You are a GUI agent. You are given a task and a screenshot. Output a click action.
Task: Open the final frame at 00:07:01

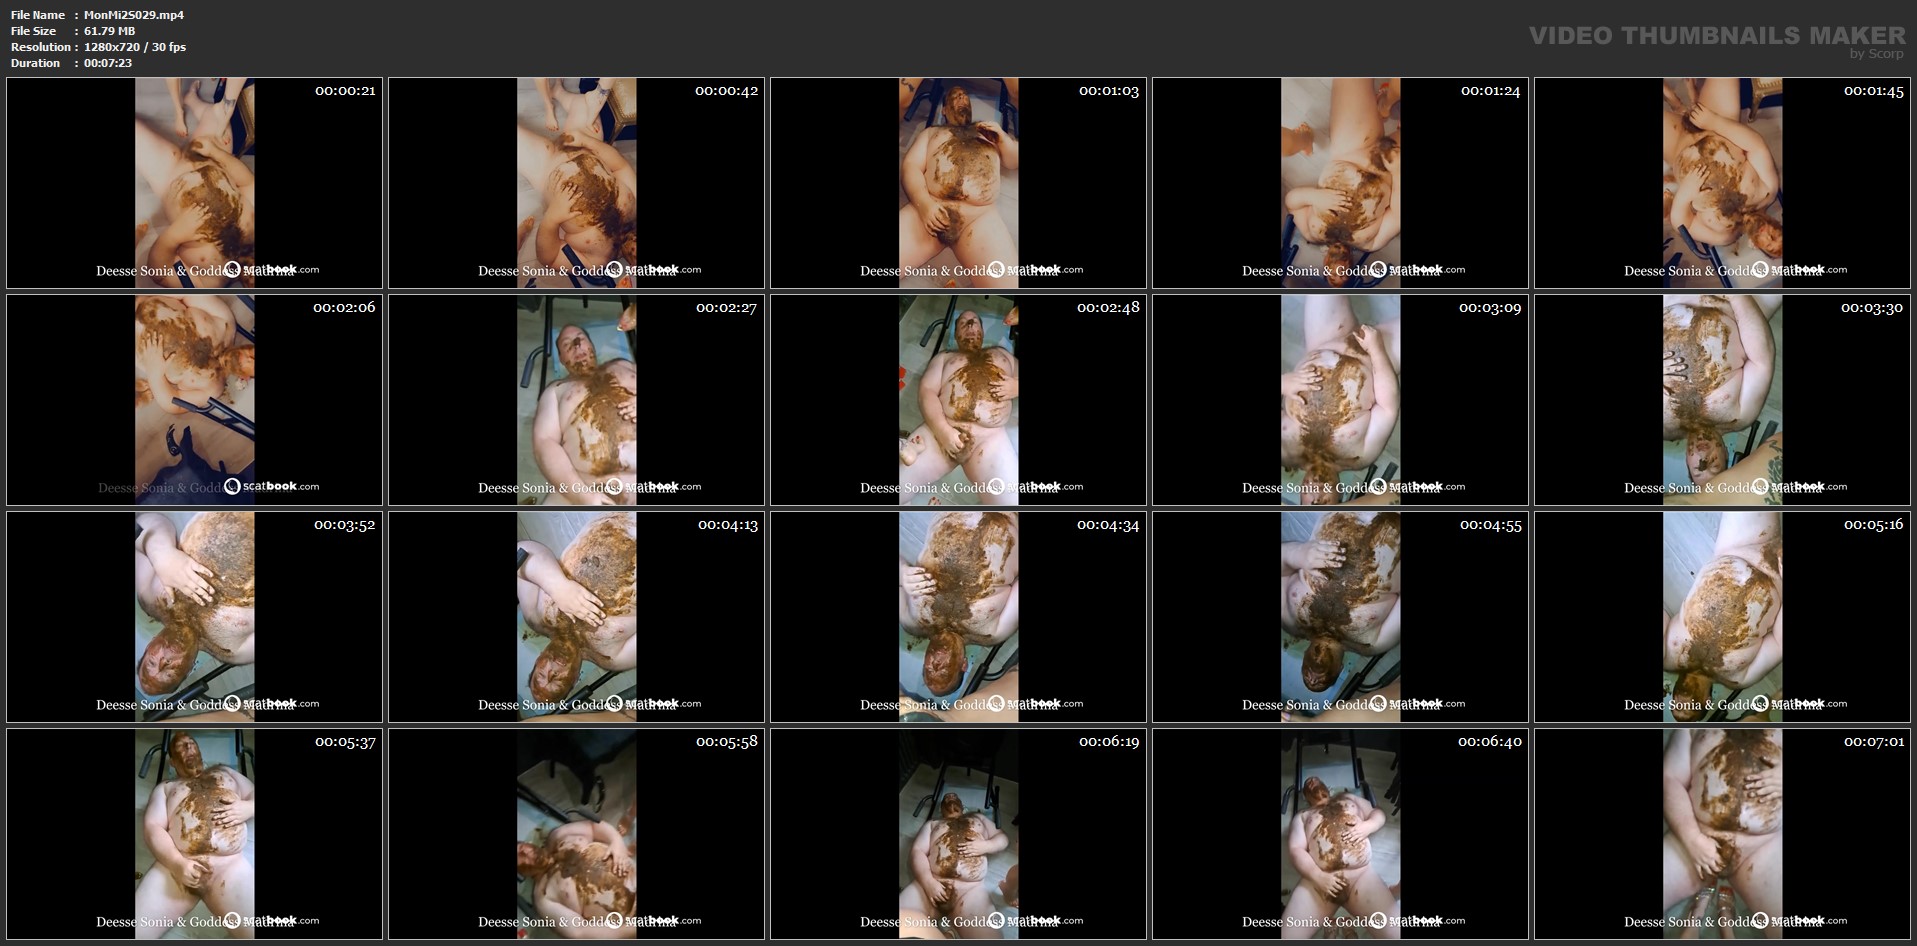[x=1722, y=834]
